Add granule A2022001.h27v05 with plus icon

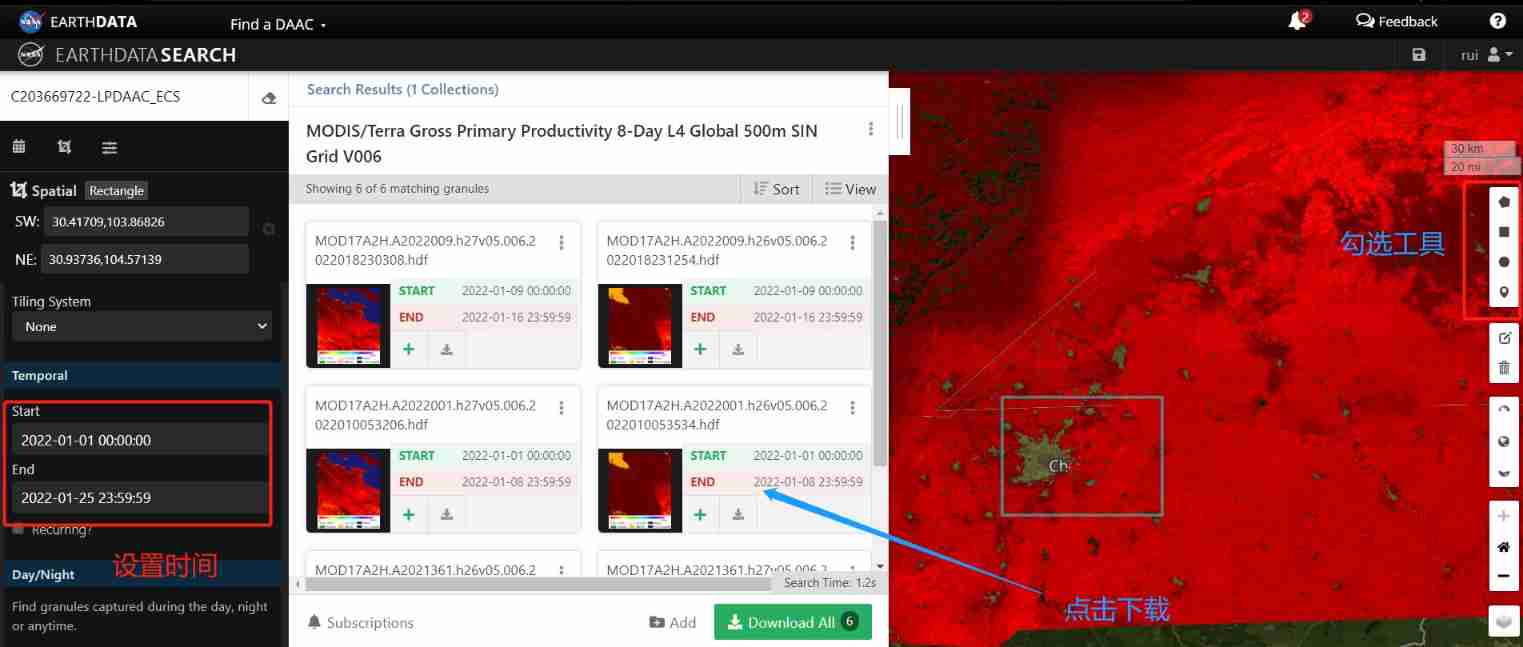point(409,514)
